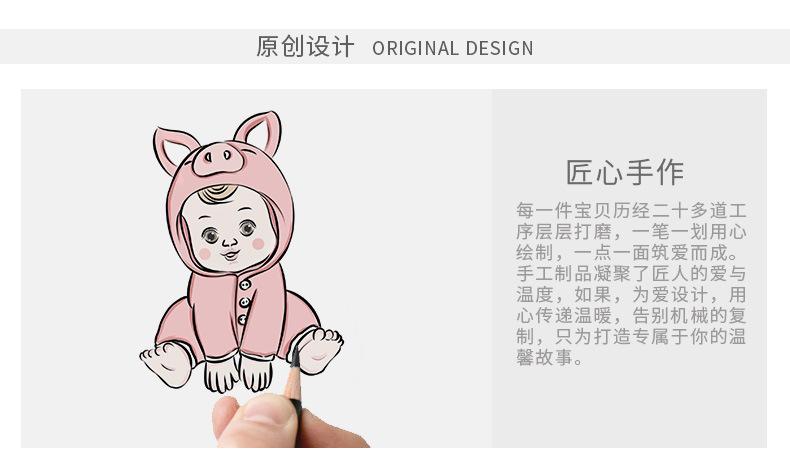Screen dimensions: 790x467
Task: Click the baby's right foot near pencil
Action: pos(318,350)
